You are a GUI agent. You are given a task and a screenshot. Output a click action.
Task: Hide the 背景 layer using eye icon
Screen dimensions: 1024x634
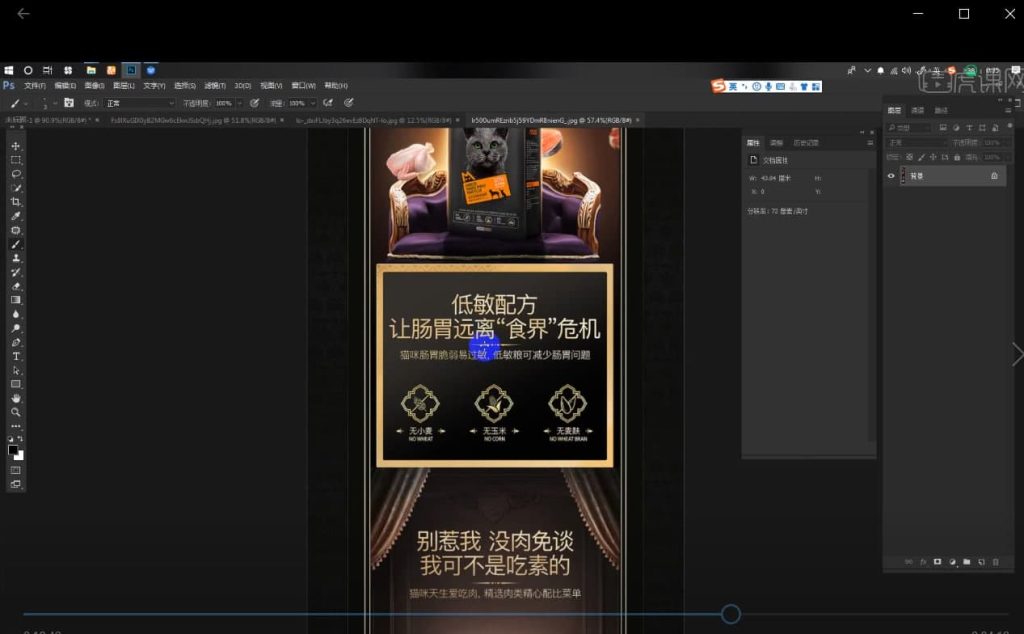pyautogui.click(x=891, y=176)
